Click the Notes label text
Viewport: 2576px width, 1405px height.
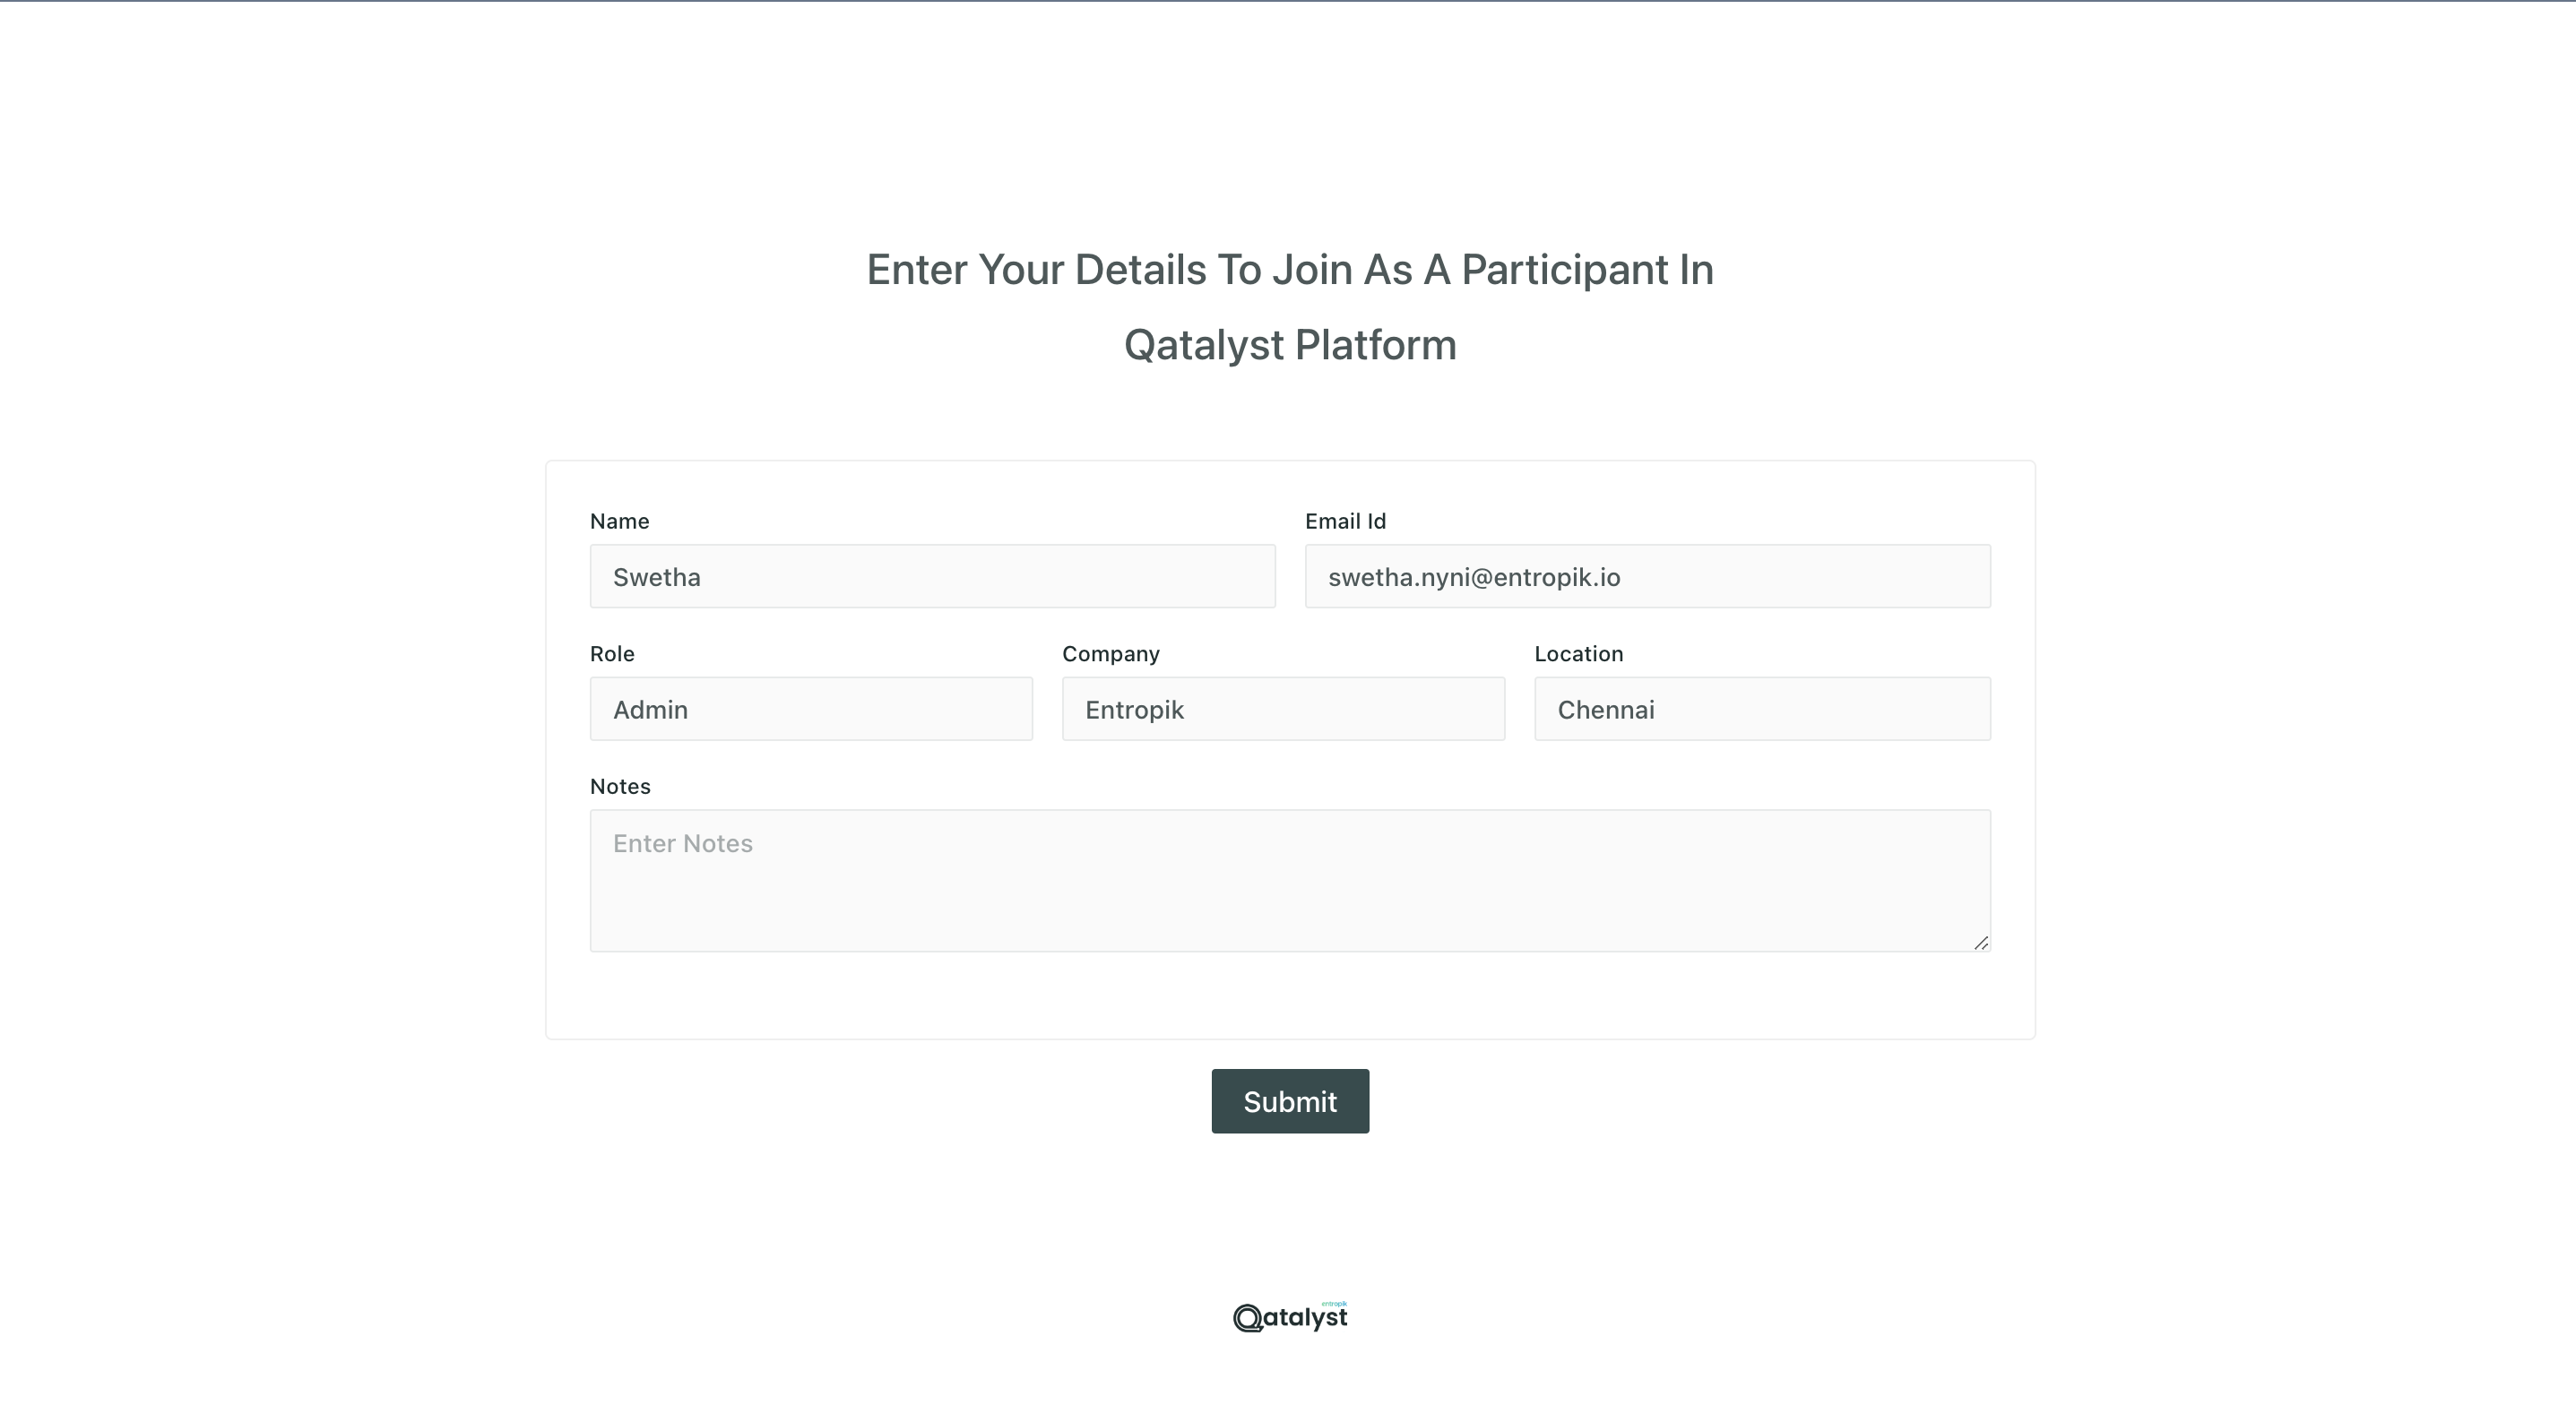620,786
